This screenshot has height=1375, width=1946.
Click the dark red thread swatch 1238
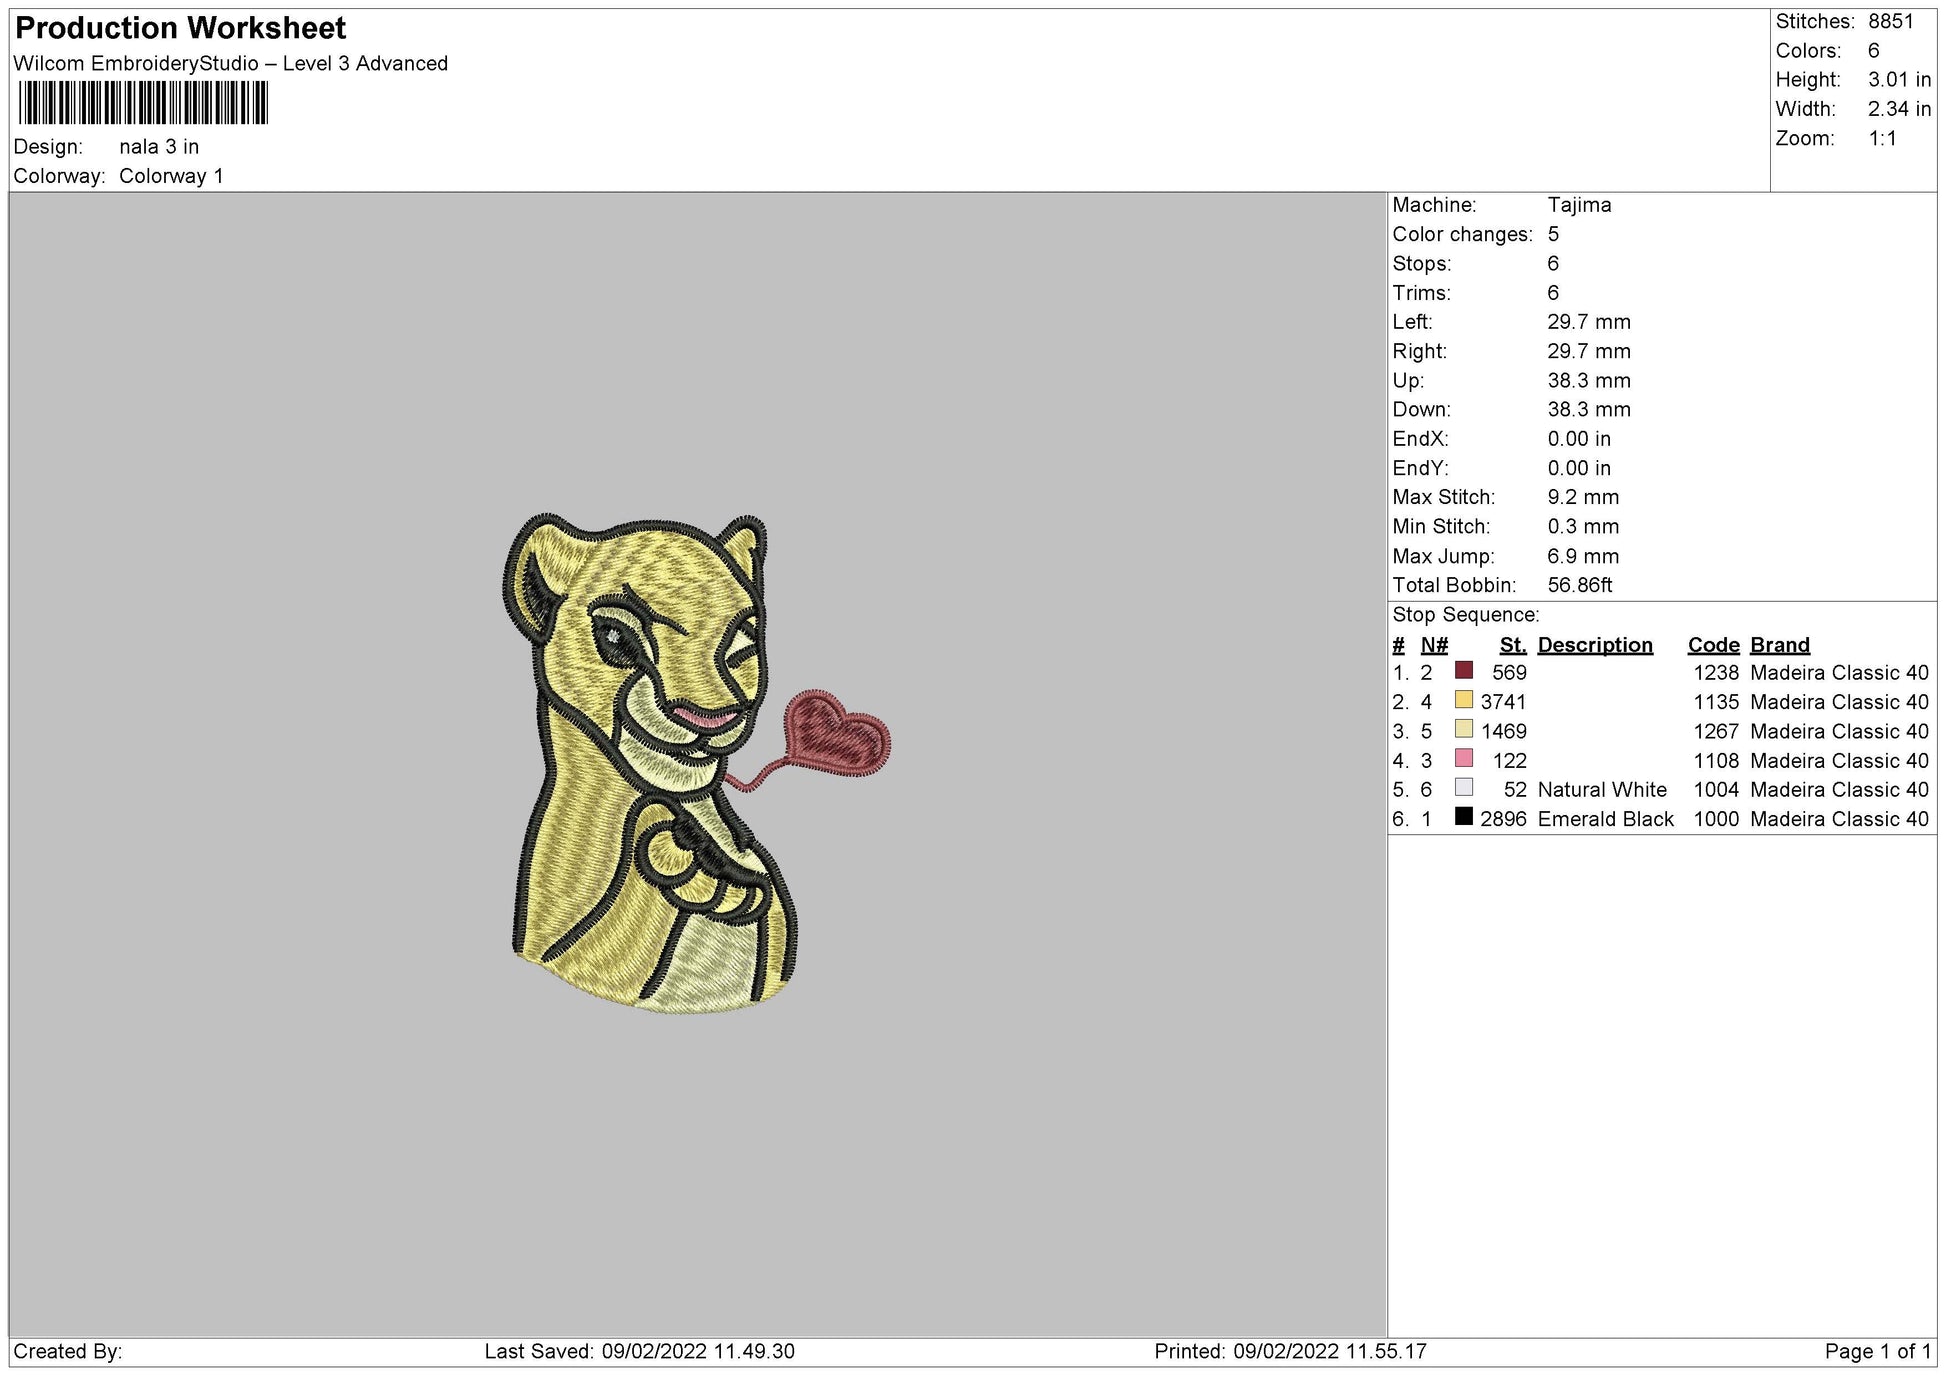point(1464,671)
